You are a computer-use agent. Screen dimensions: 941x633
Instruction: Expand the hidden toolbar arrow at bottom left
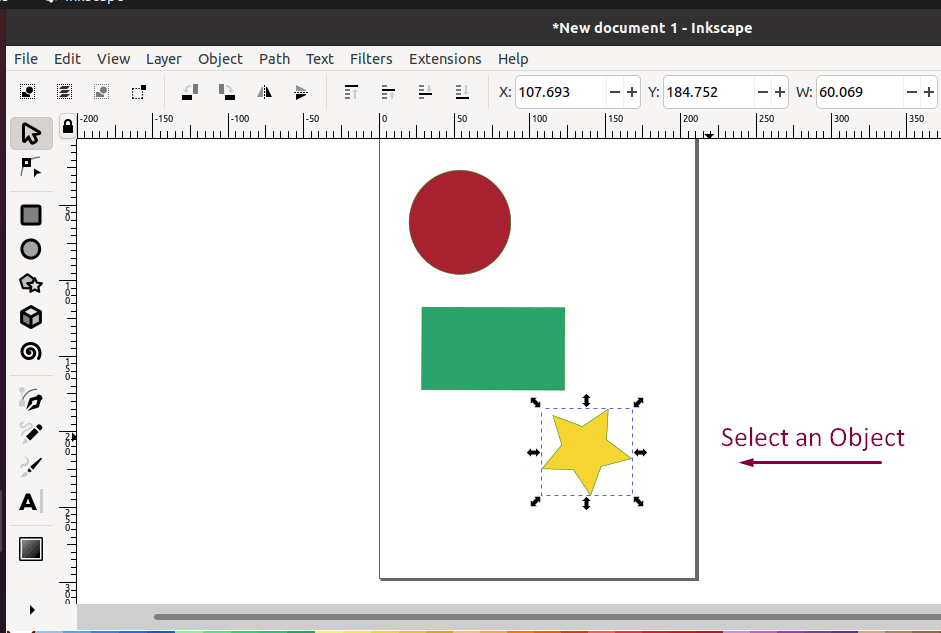[30, 609]
